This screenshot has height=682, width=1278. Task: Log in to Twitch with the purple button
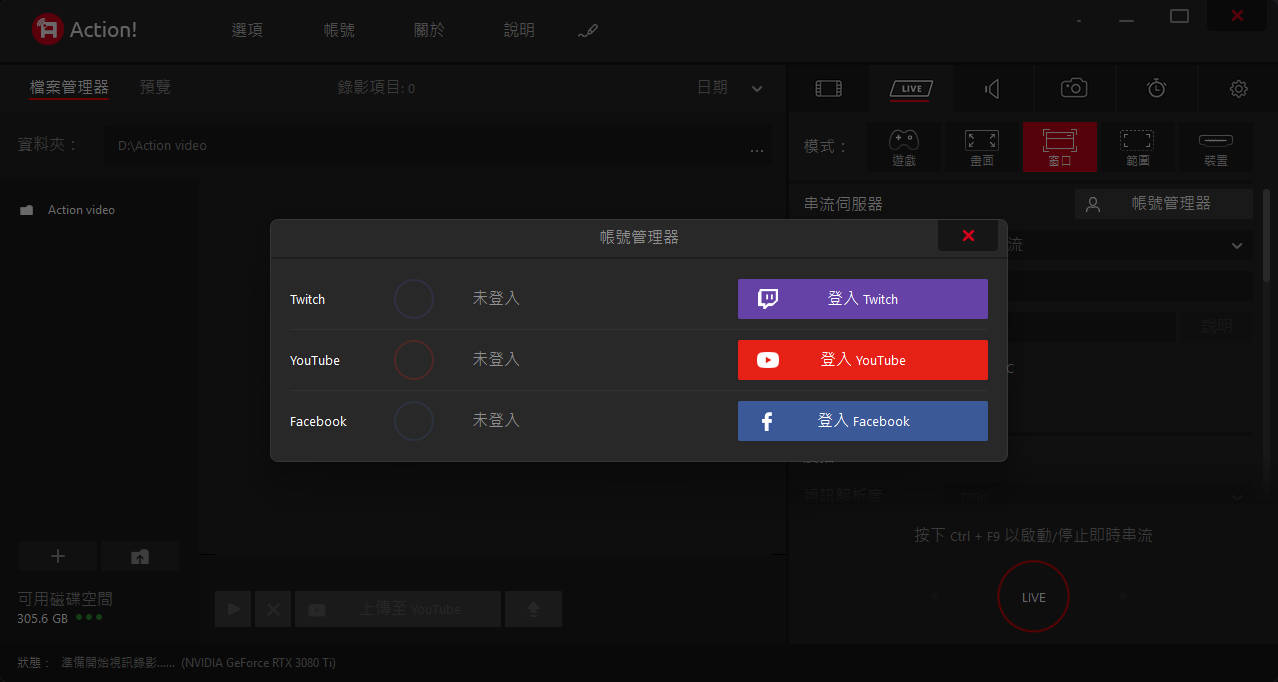tap(862, 299)
